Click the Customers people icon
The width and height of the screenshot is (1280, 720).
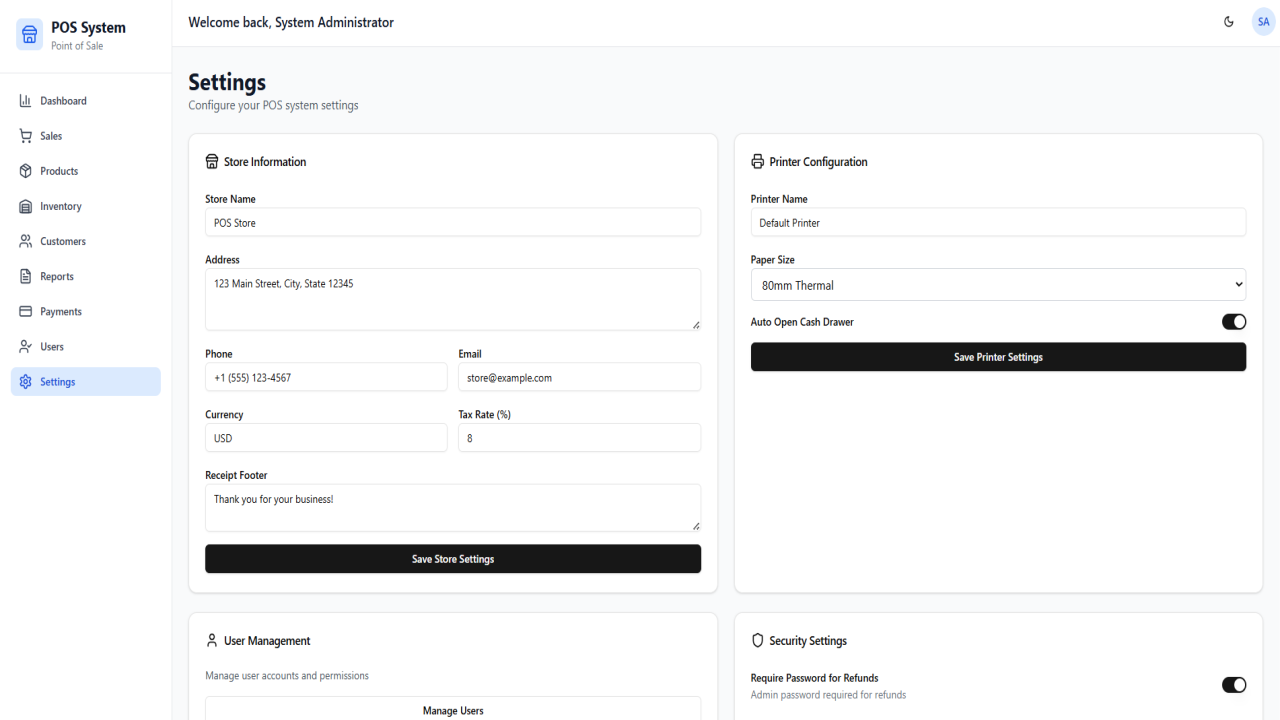click(26, 241)
